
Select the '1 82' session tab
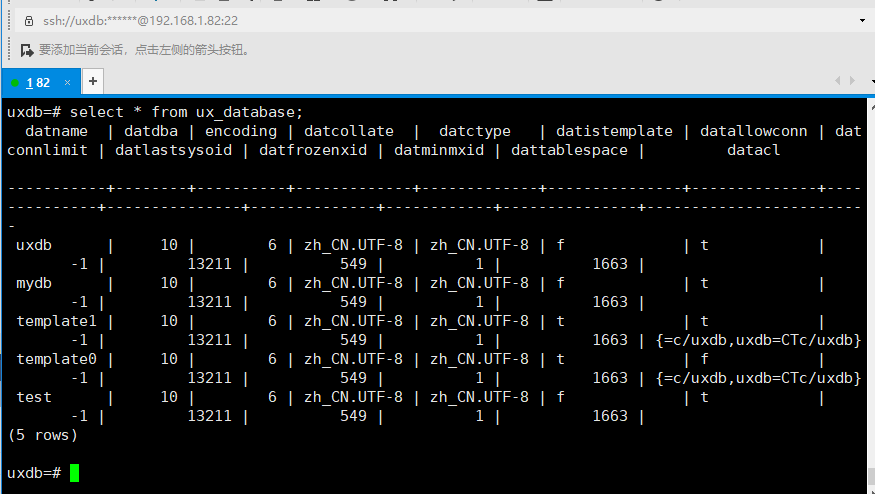point(38,82)
